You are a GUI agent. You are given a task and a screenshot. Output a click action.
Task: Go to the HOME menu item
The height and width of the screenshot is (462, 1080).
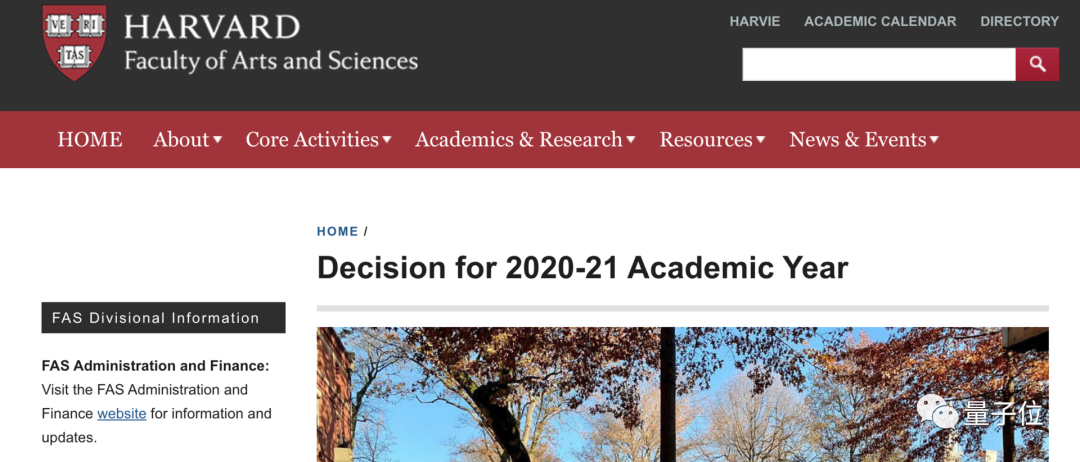(90, 140)
